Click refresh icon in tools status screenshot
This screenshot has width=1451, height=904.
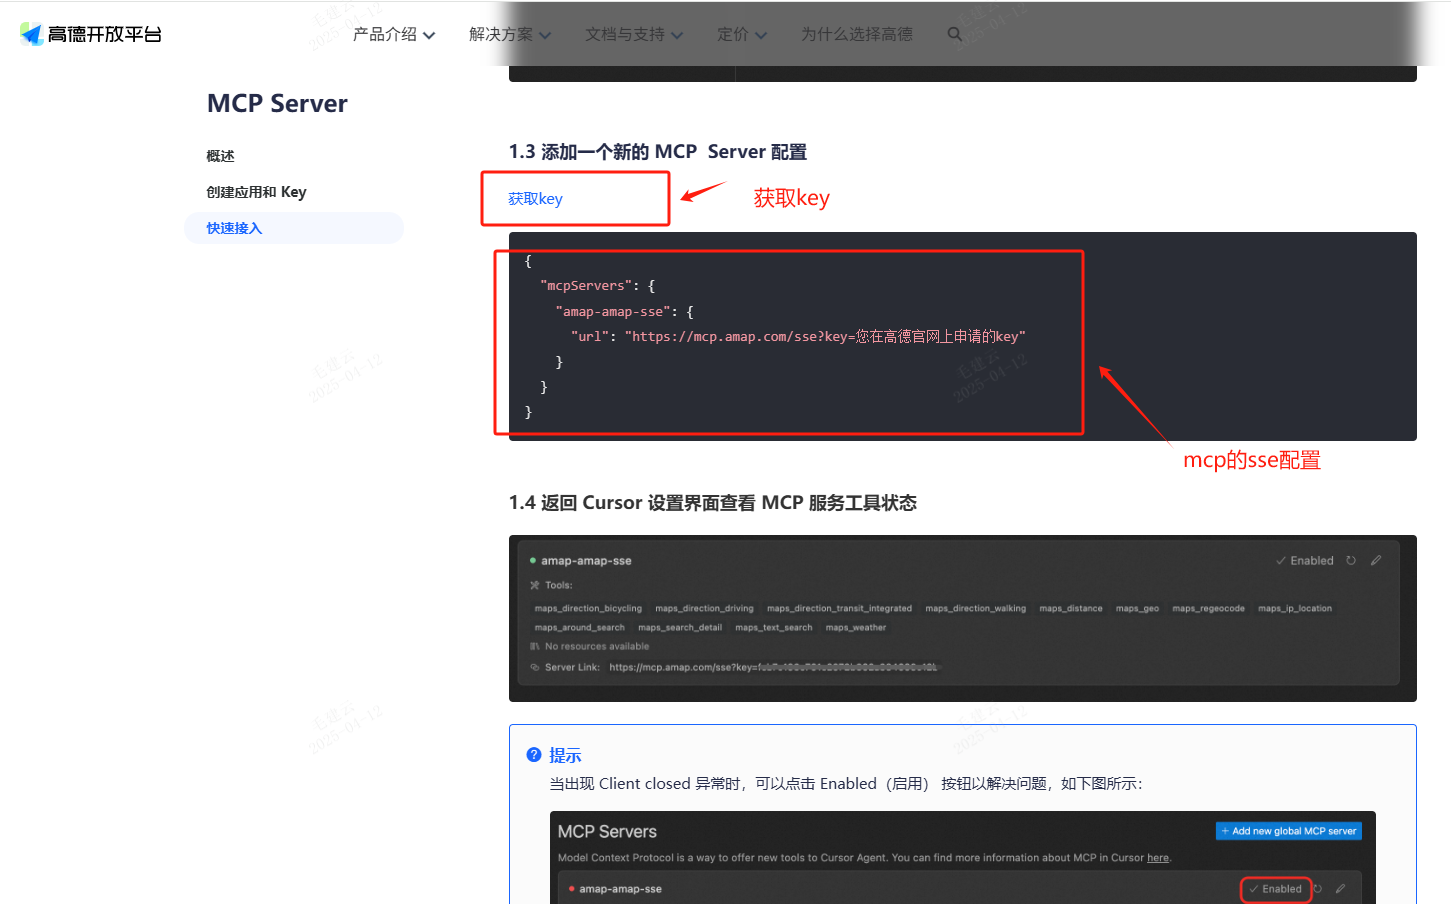pyautogui.click(x=1351, y=561)
